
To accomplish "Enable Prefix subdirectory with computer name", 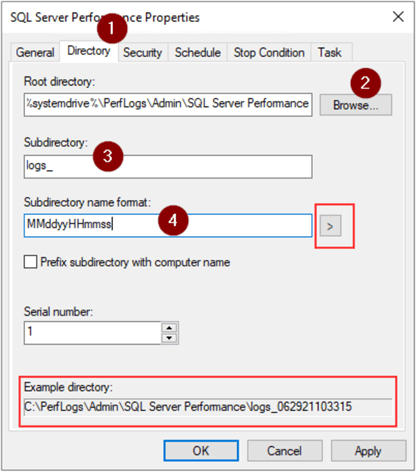I will [x=31, y=262].
